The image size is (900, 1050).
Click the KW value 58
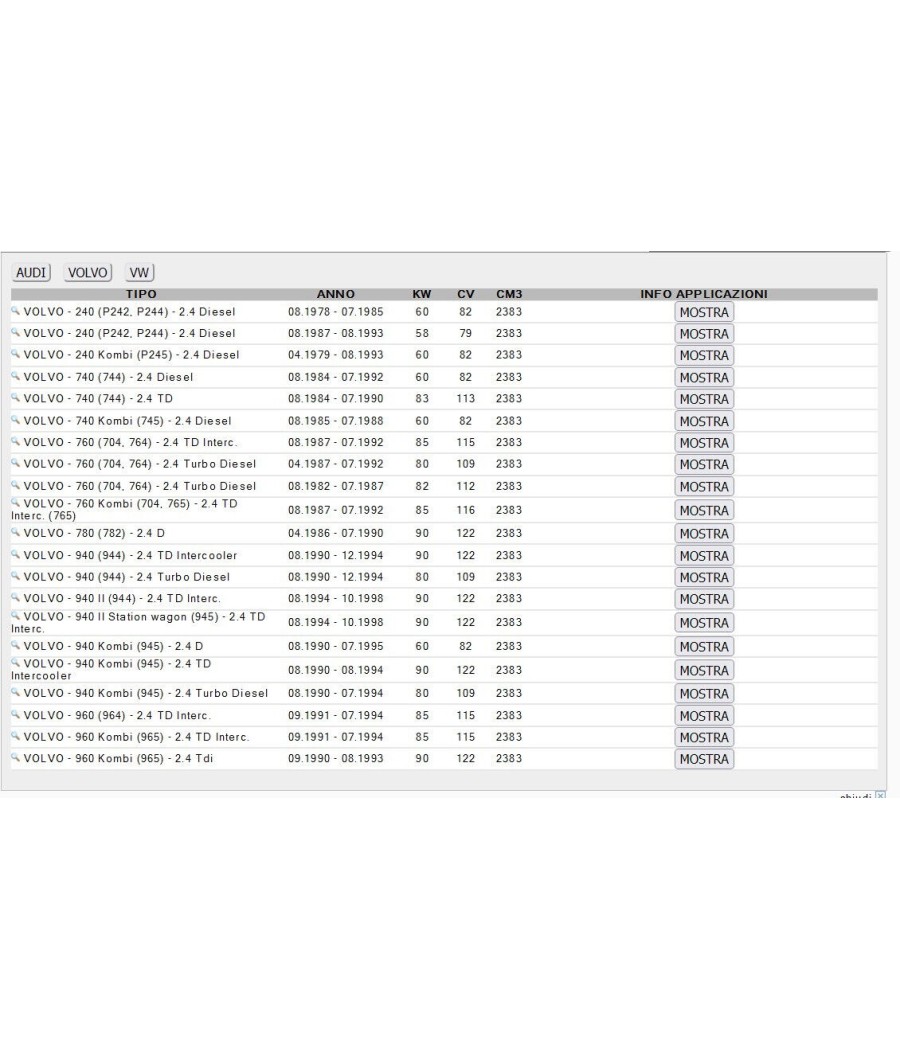422,333
